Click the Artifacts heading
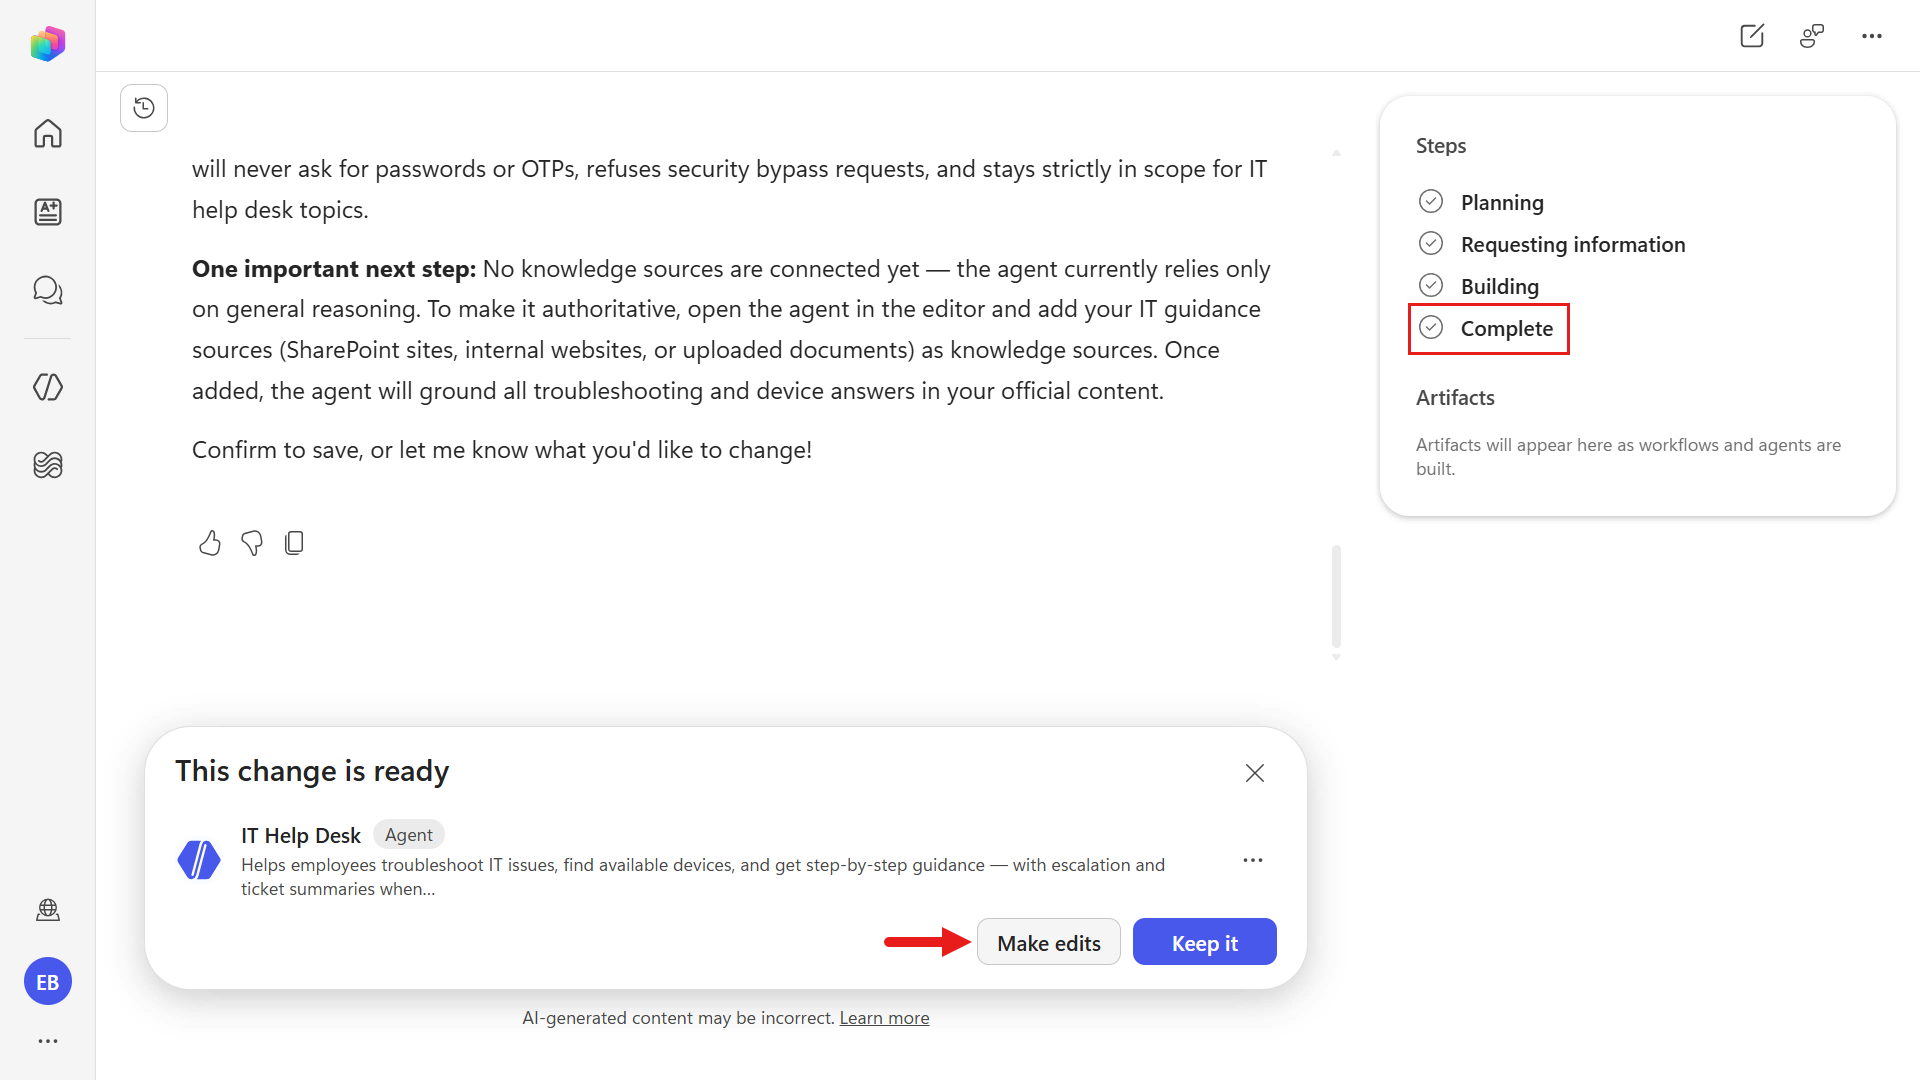 1455,398
